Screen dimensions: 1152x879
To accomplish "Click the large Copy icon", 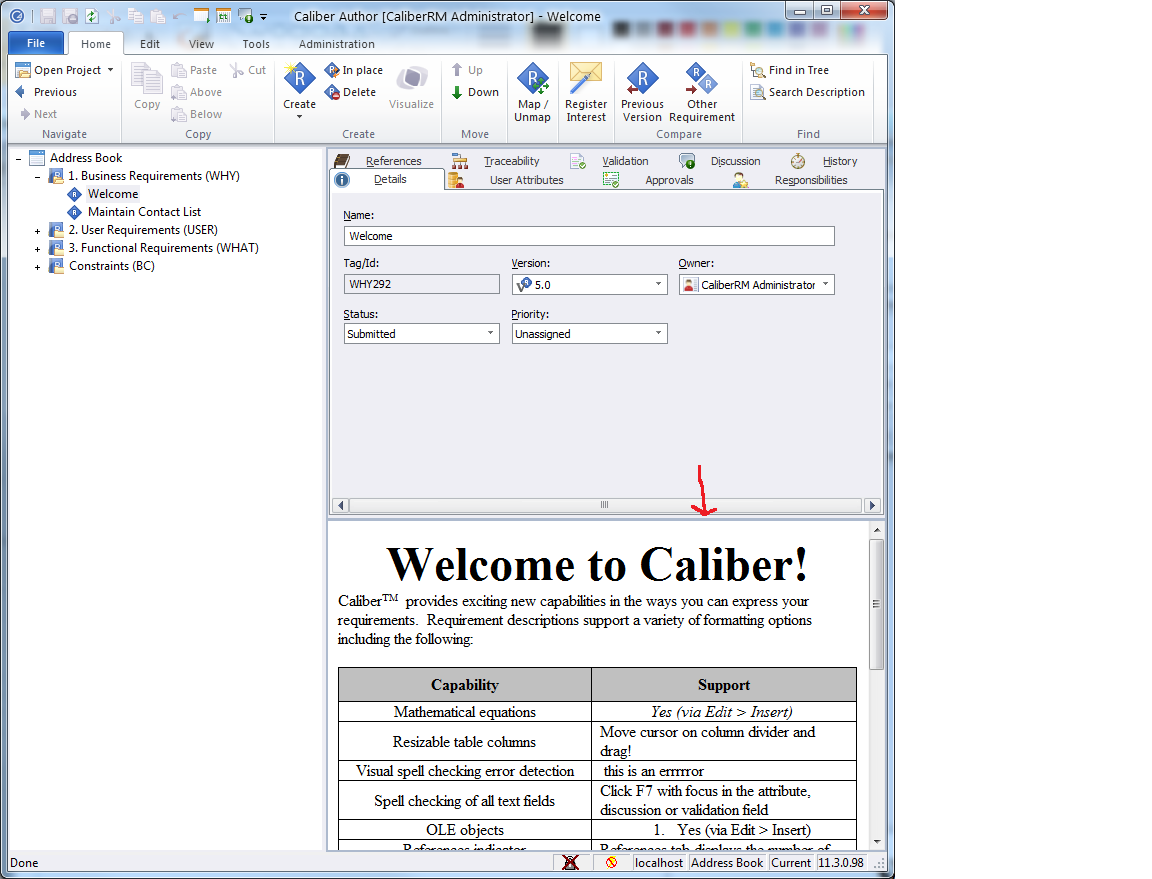I will tap(147, 79).
